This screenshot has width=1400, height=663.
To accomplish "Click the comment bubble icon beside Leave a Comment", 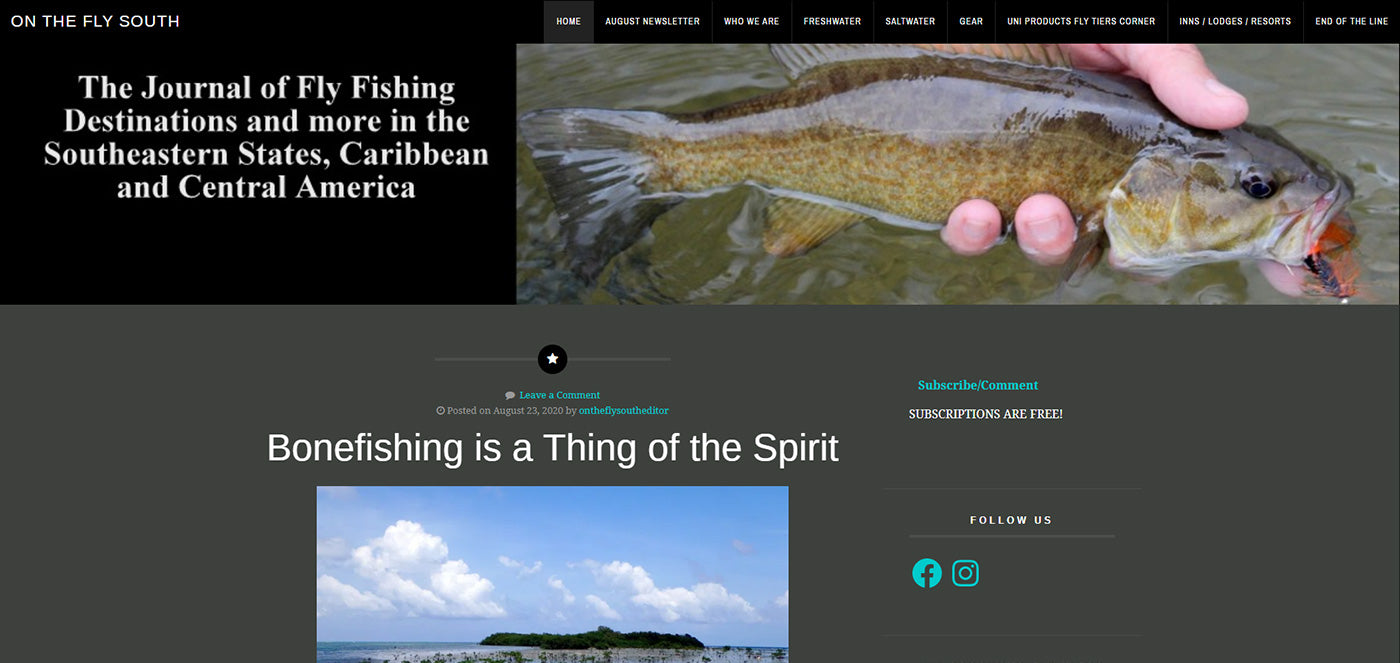I will pos(510,395).
